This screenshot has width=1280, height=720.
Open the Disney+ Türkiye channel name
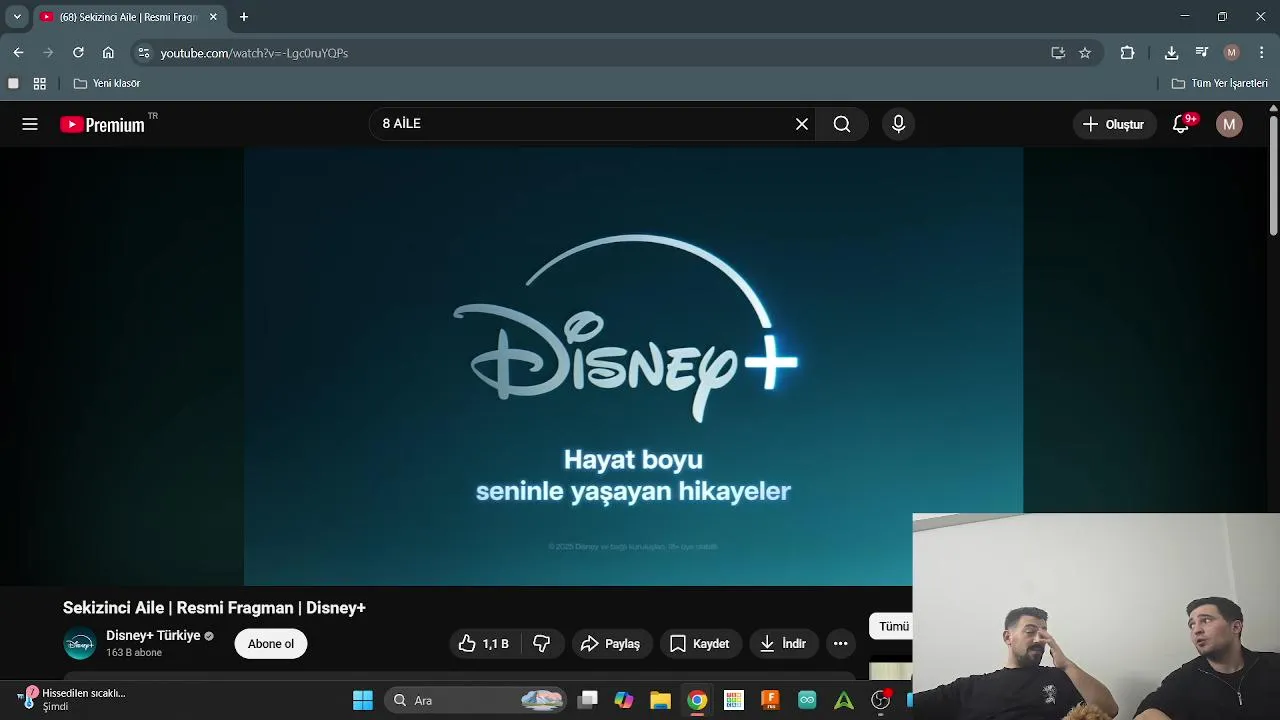point(153,636)
